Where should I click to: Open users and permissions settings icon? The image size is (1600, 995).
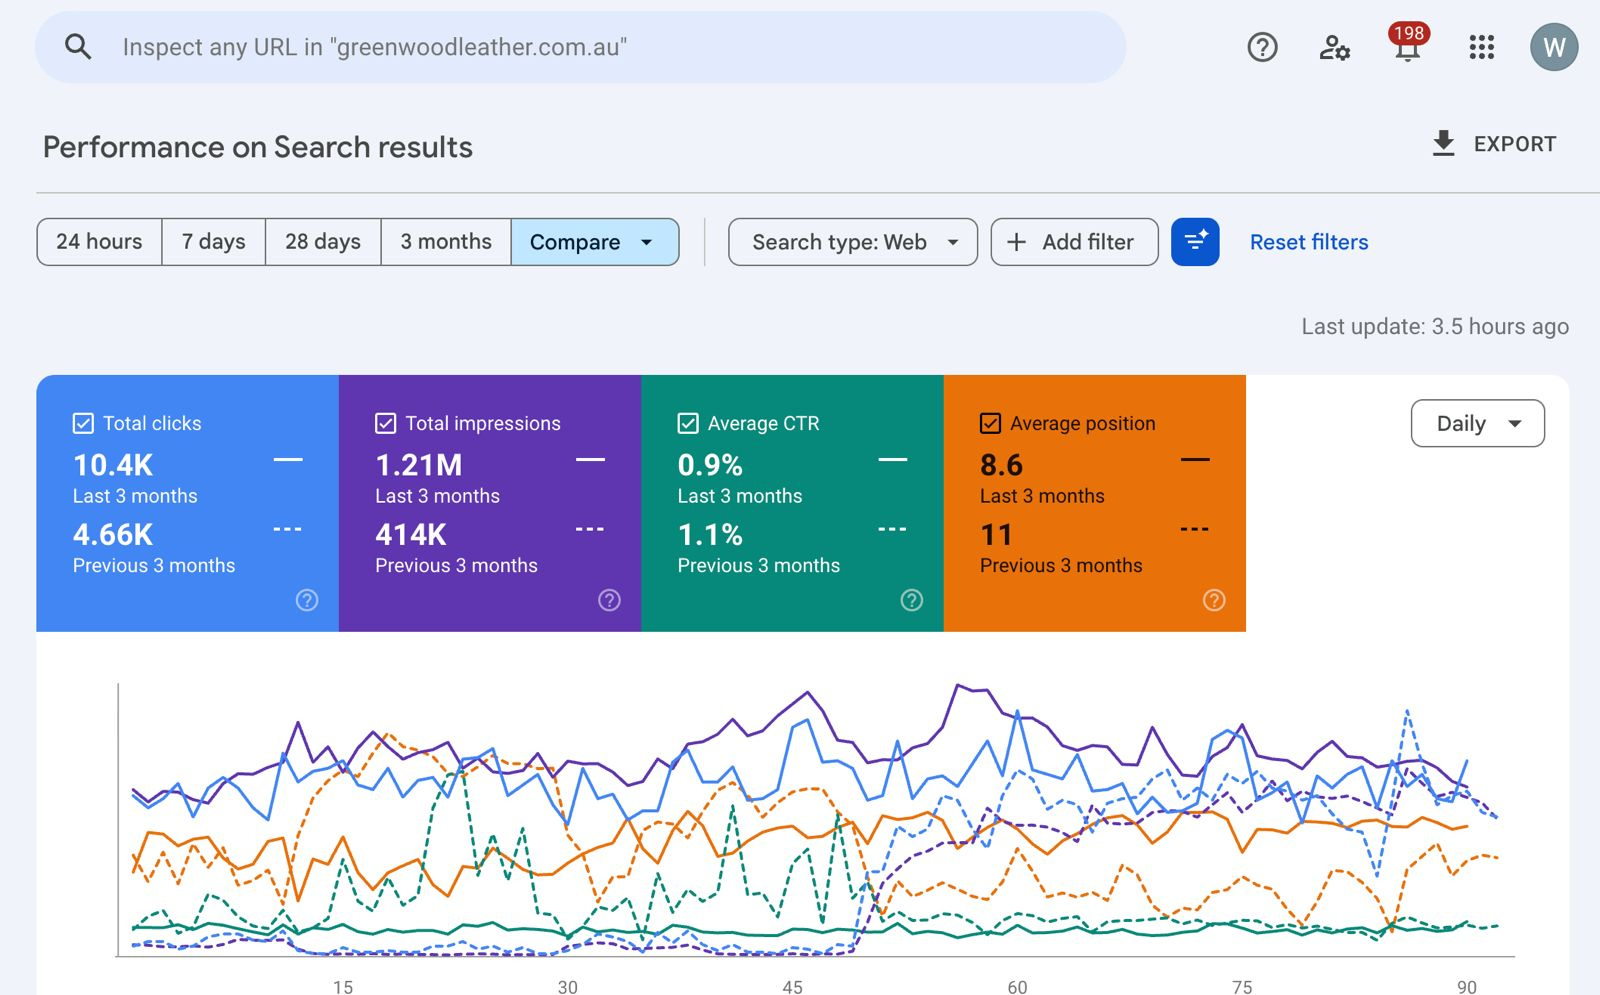coord(1334,47)
